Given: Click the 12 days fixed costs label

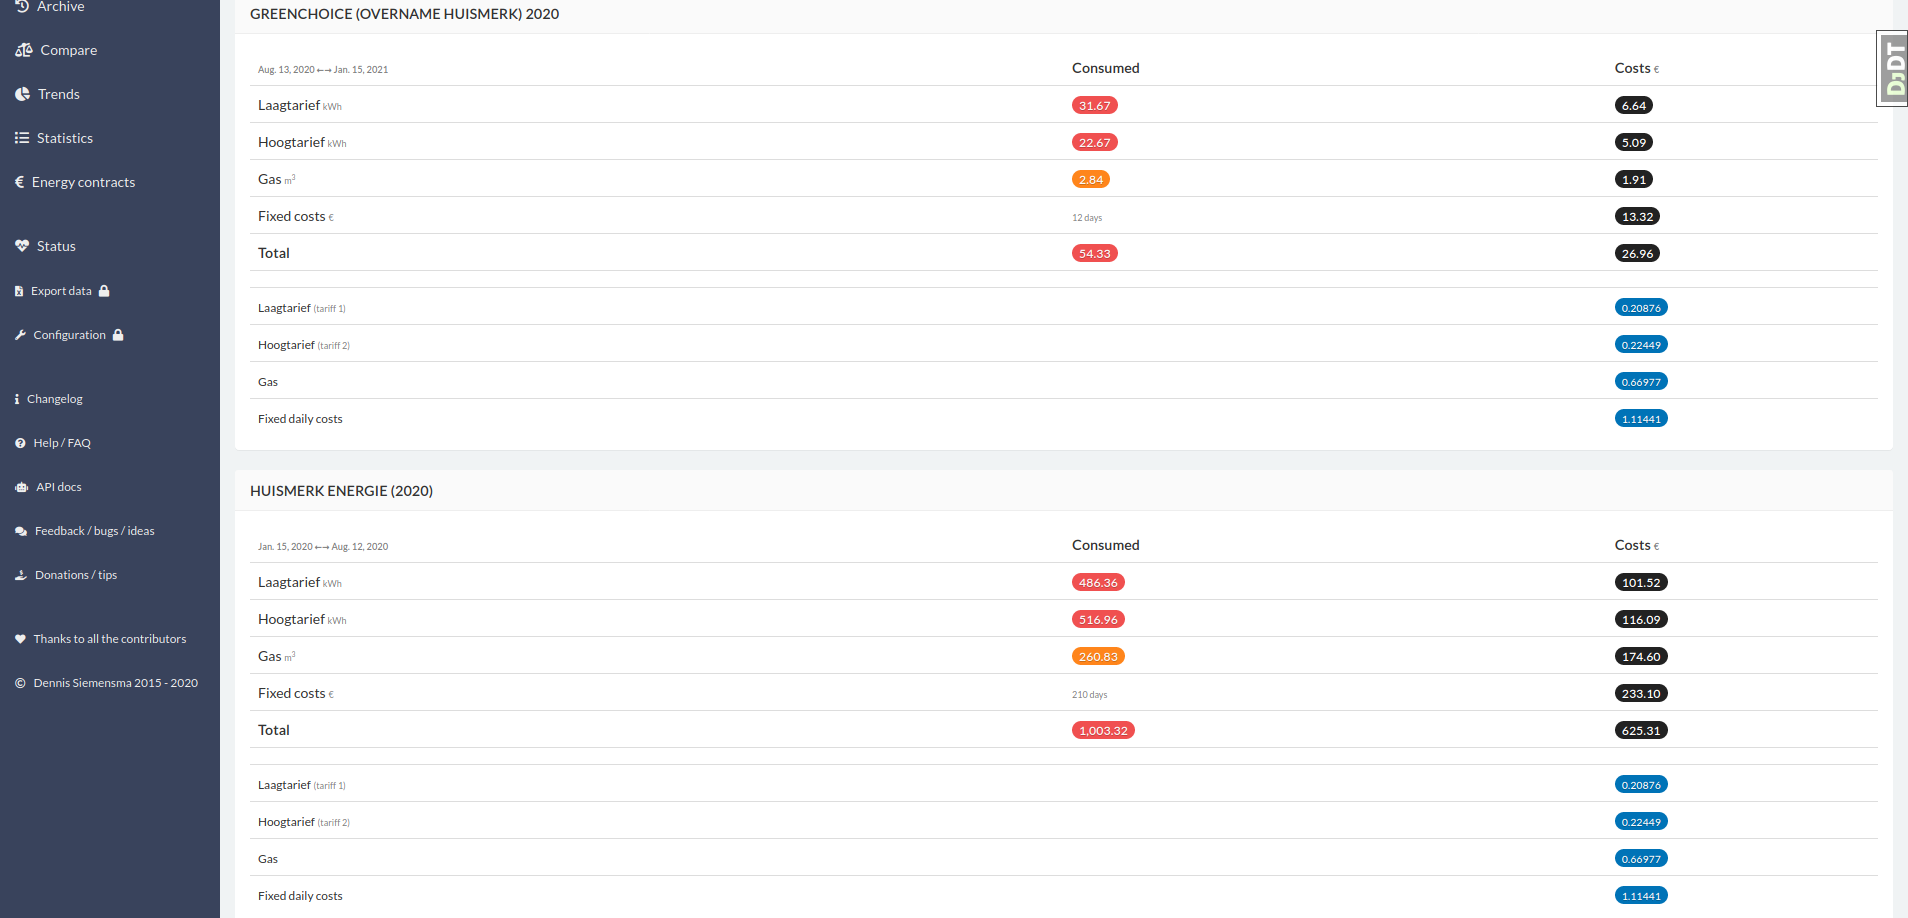Looking at the screenshot, I should pyautogui.click(x=1087, y=217).
